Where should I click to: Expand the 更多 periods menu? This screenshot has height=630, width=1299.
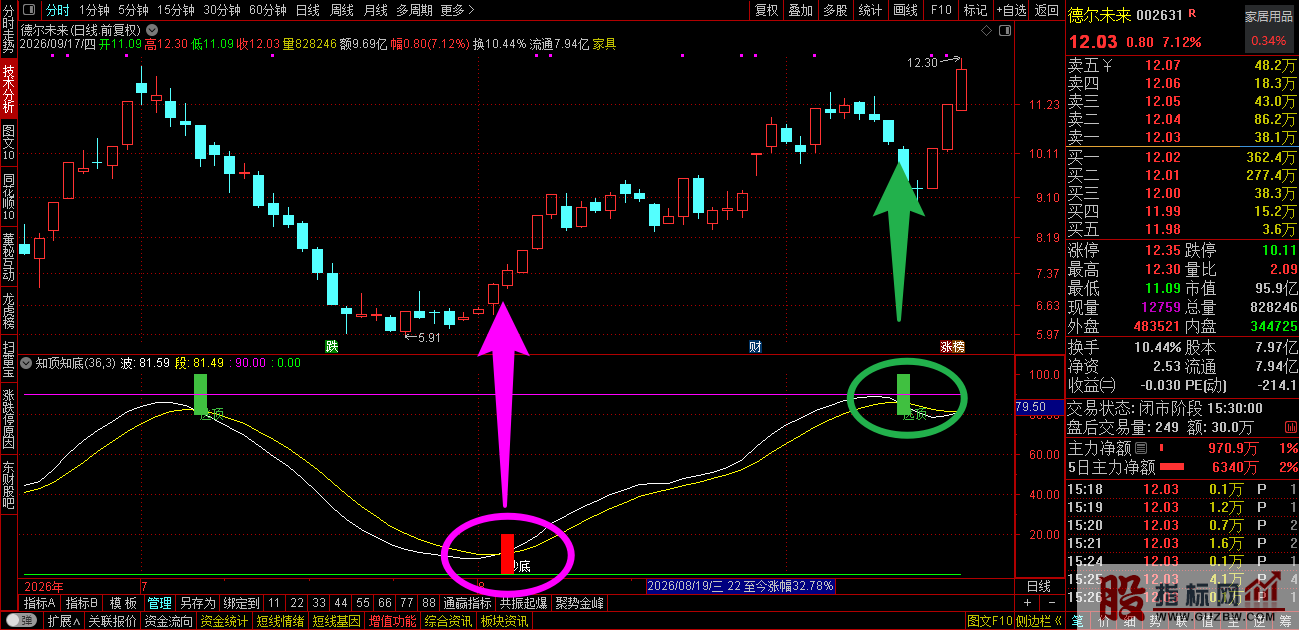point(457,10)
